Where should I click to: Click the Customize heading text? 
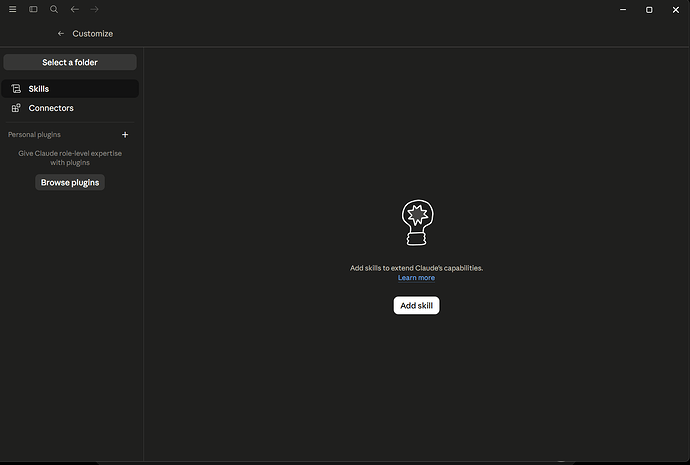pyautogui.click(x=92, y=33)
